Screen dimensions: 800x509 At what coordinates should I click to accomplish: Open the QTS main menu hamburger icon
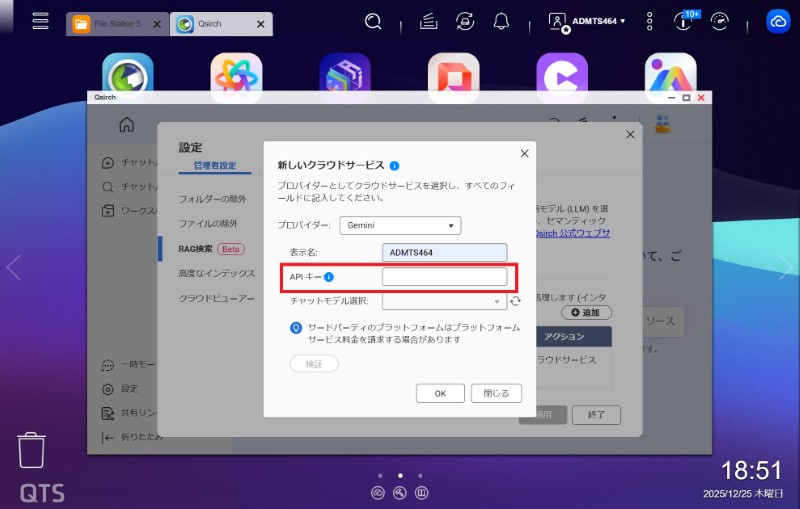[40, 21]
